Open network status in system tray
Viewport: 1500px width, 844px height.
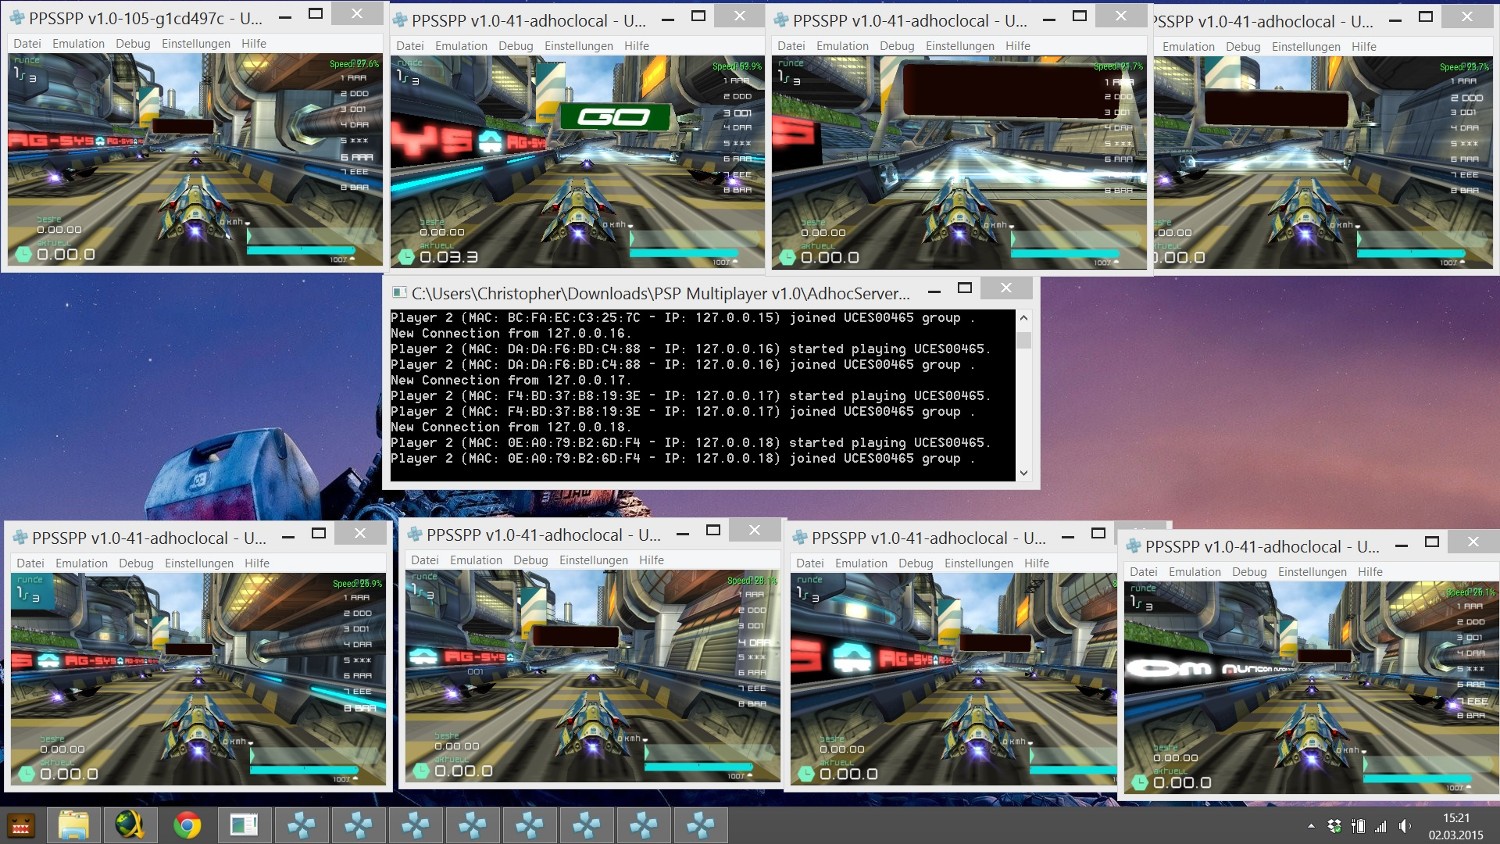[x=1381, y=826]
